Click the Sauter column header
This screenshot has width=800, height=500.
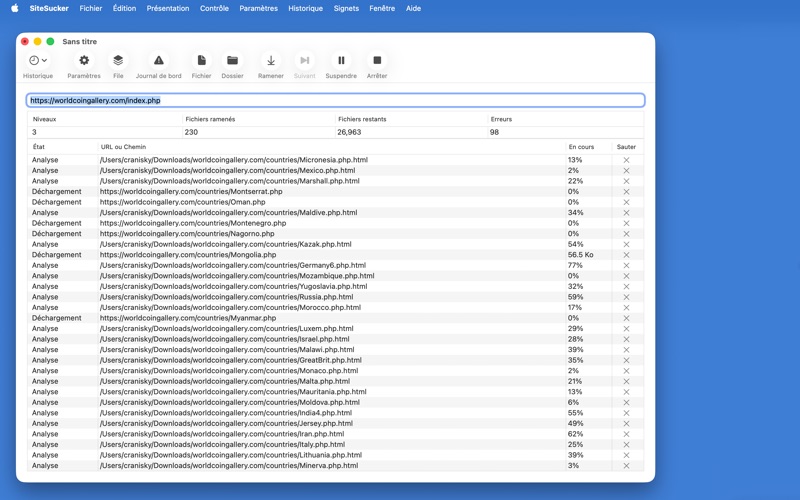[626, 147]
